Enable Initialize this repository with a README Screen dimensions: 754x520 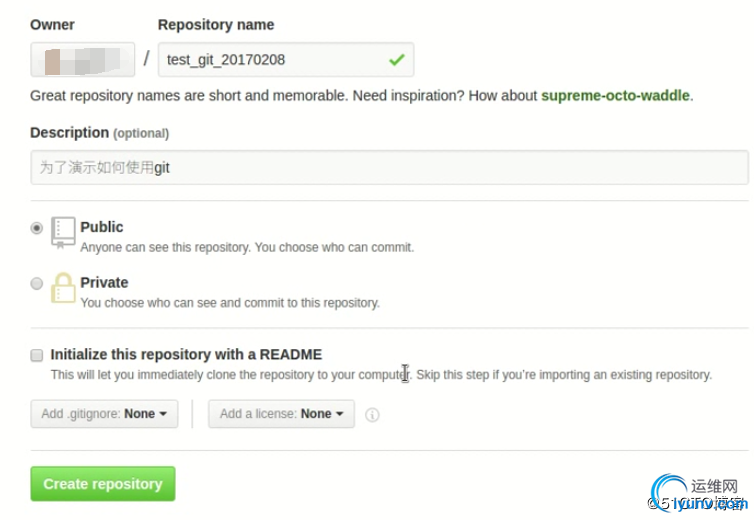(x=37, y=355)
